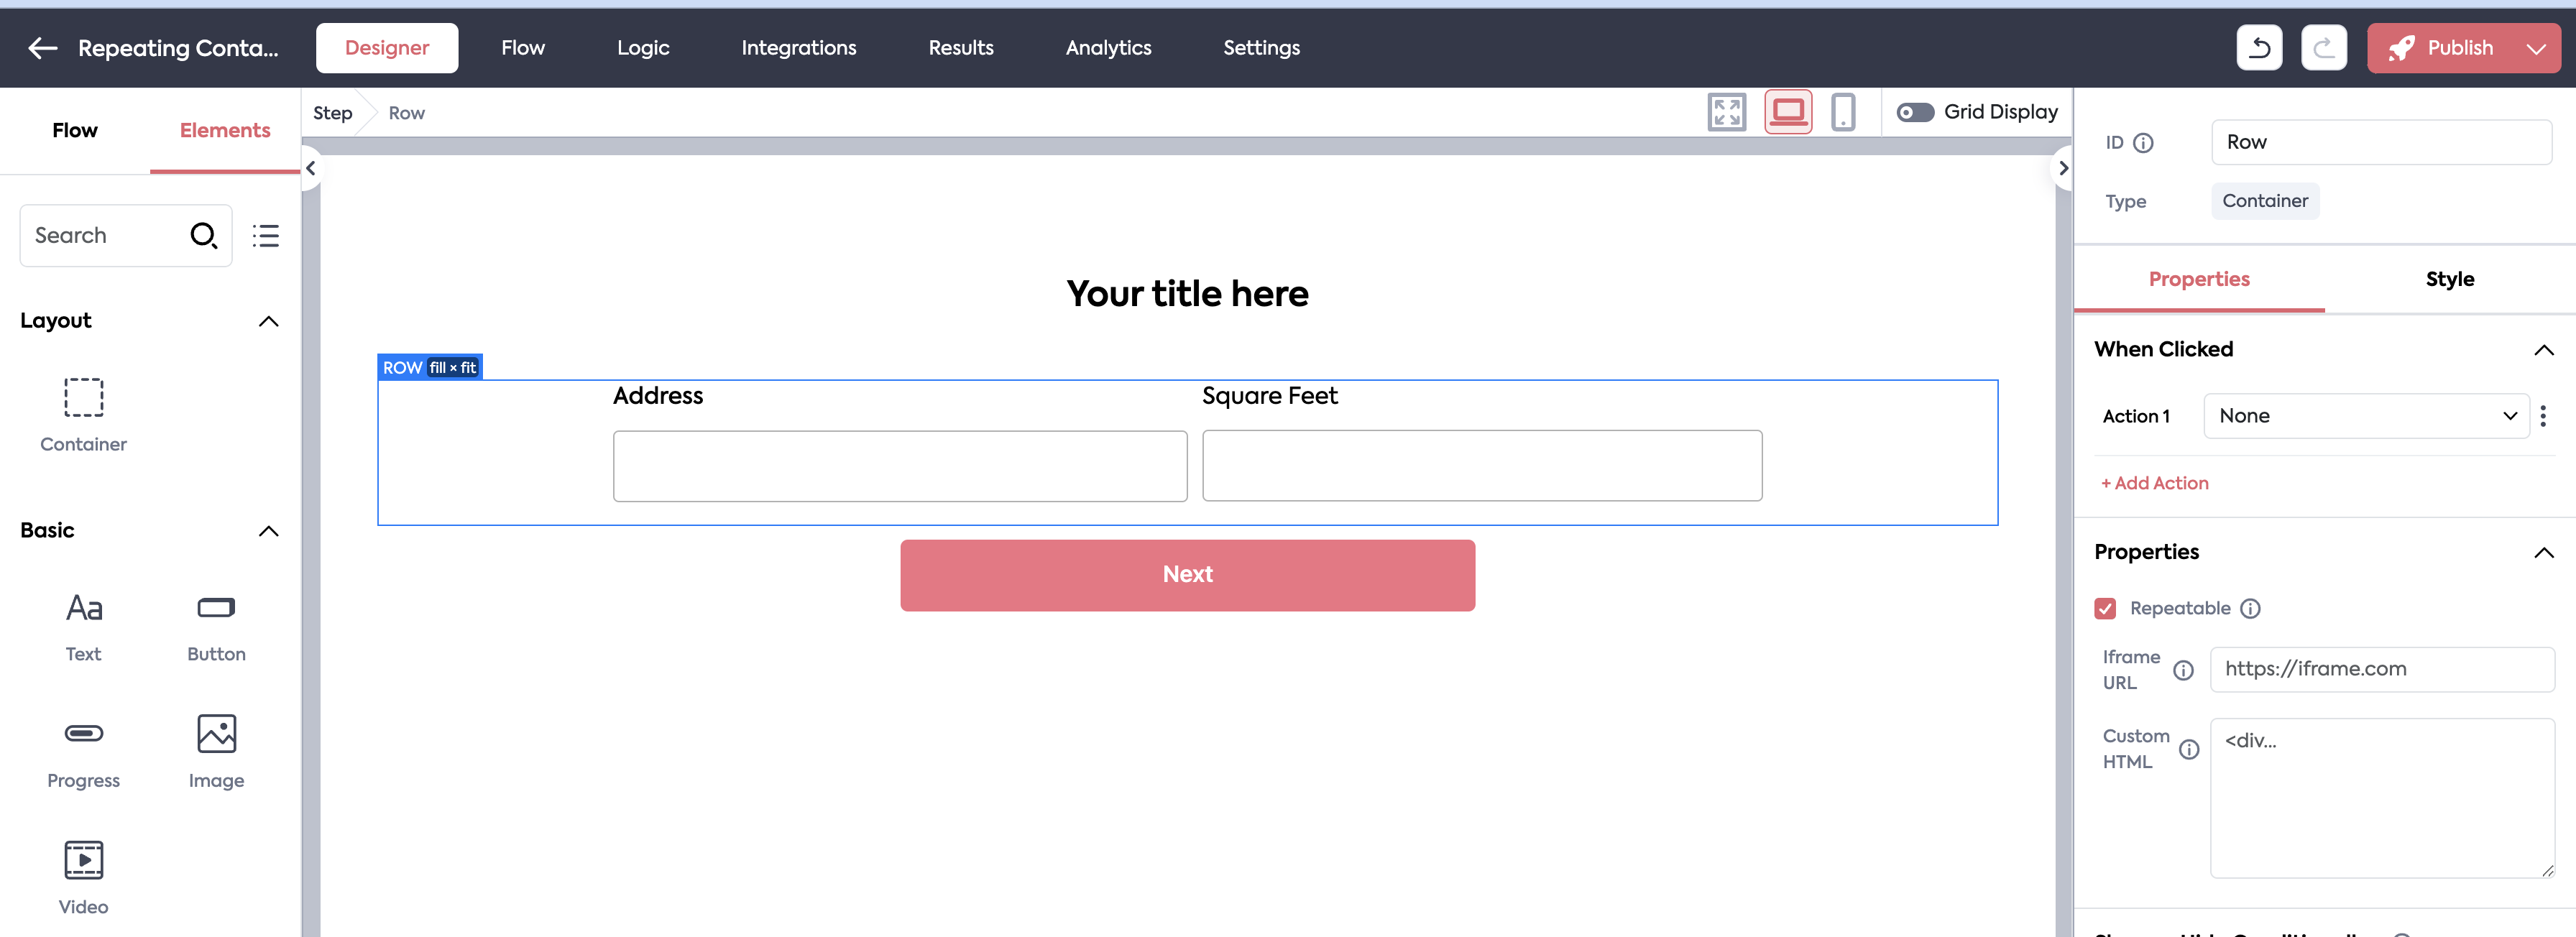Click the Add Action link
The width and height of the screenshot is (2576, 937).
pos(2154,484)
